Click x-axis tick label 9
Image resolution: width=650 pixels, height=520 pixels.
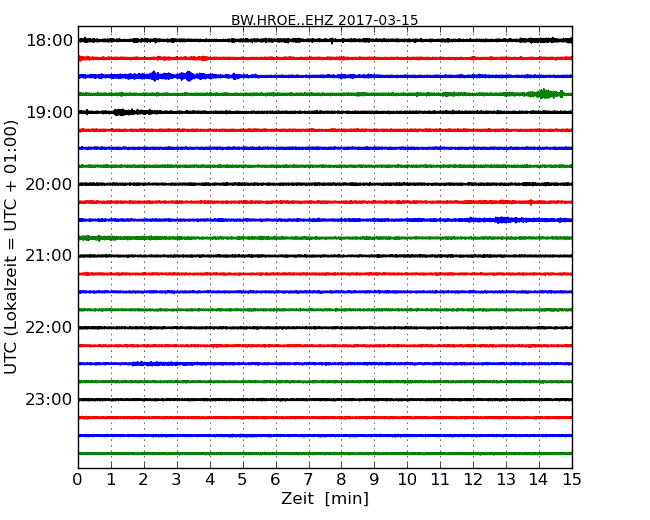(x=374, y=479)
